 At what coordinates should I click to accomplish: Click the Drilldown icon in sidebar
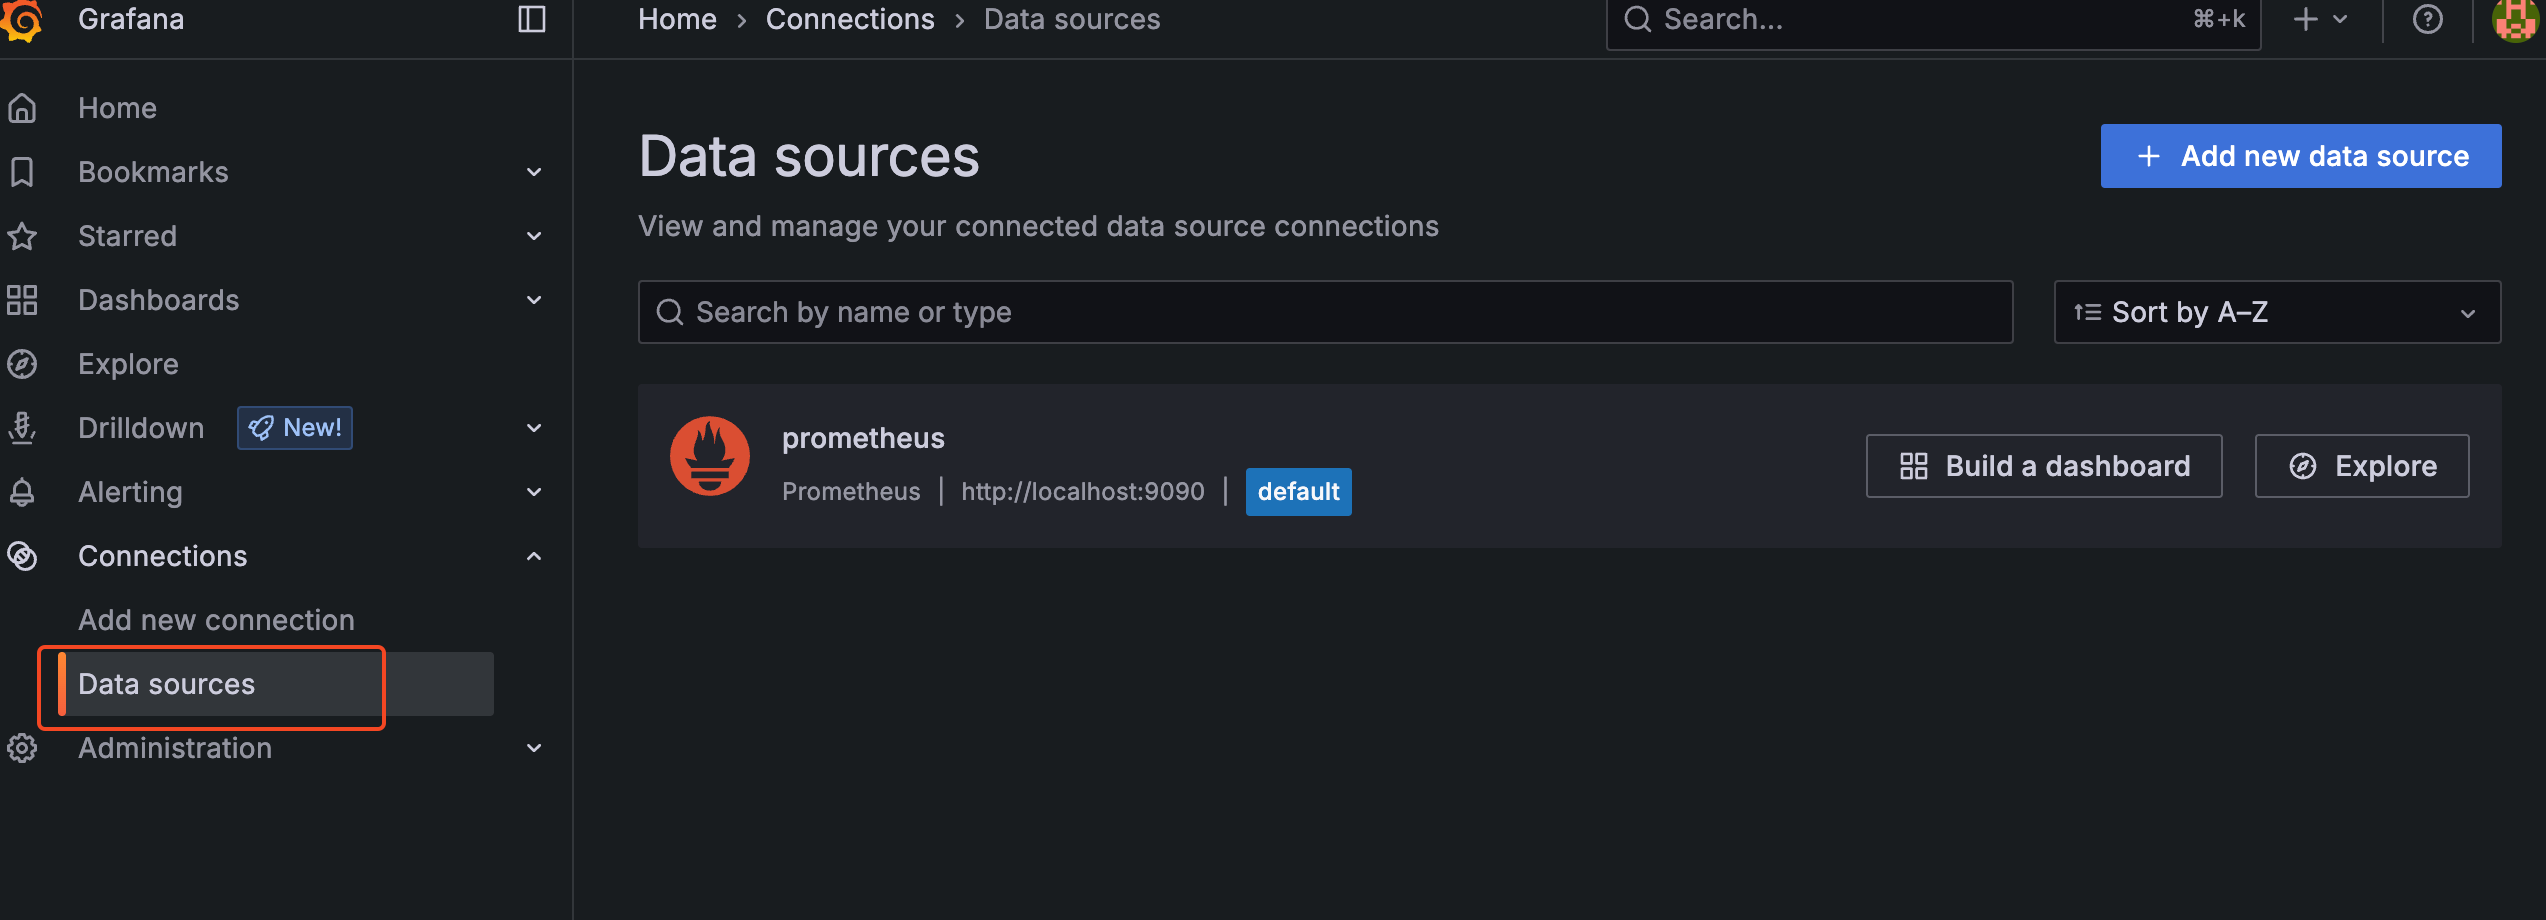point(22,428)
